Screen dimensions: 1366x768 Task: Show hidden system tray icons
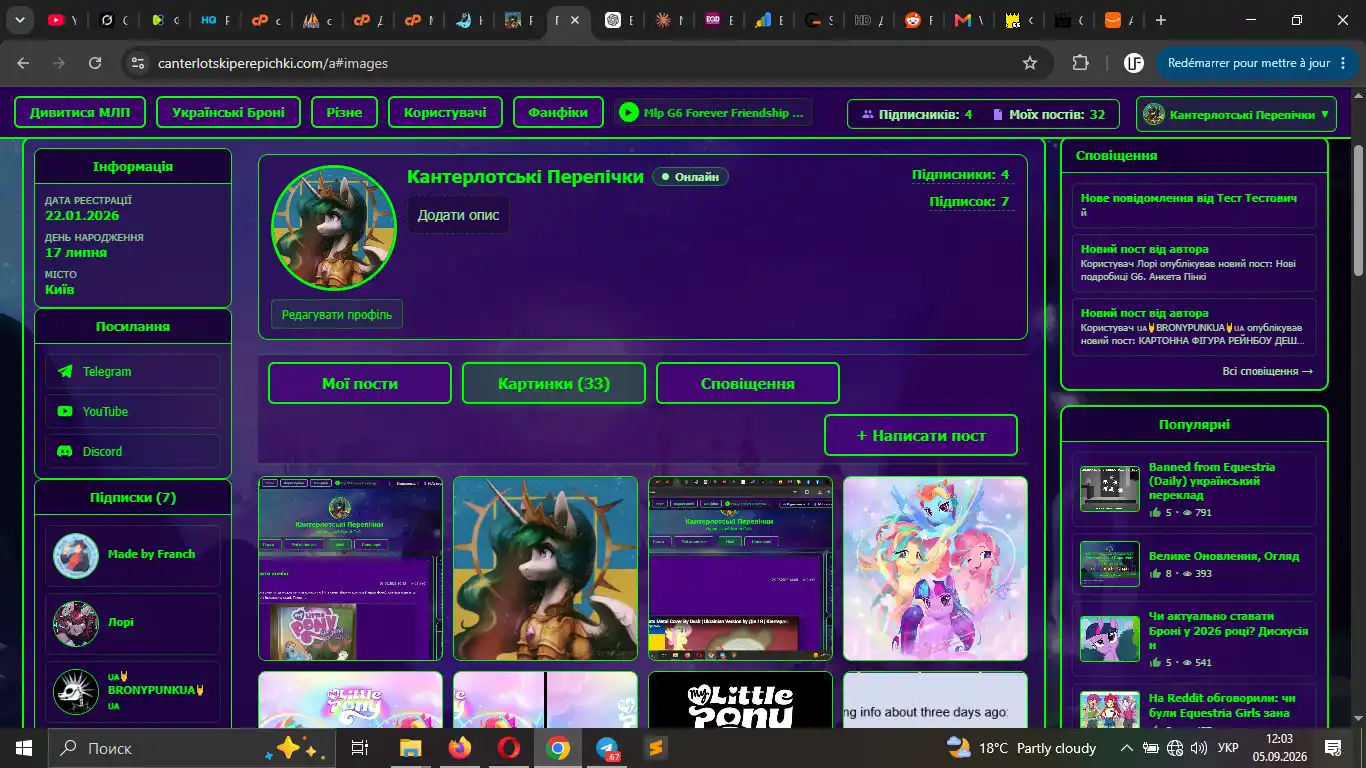[1126, 748]
